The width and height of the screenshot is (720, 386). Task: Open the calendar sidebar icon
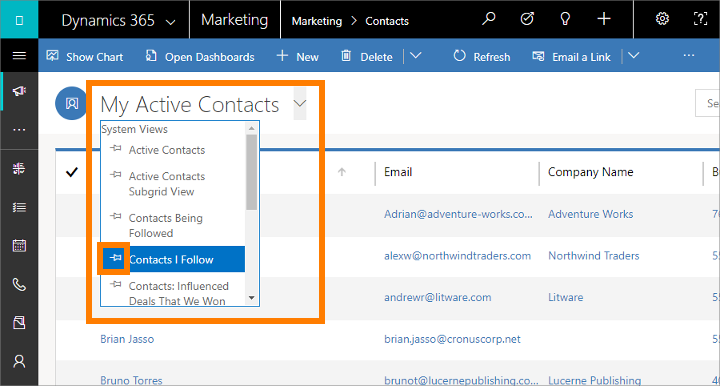(x=19, y=246)
